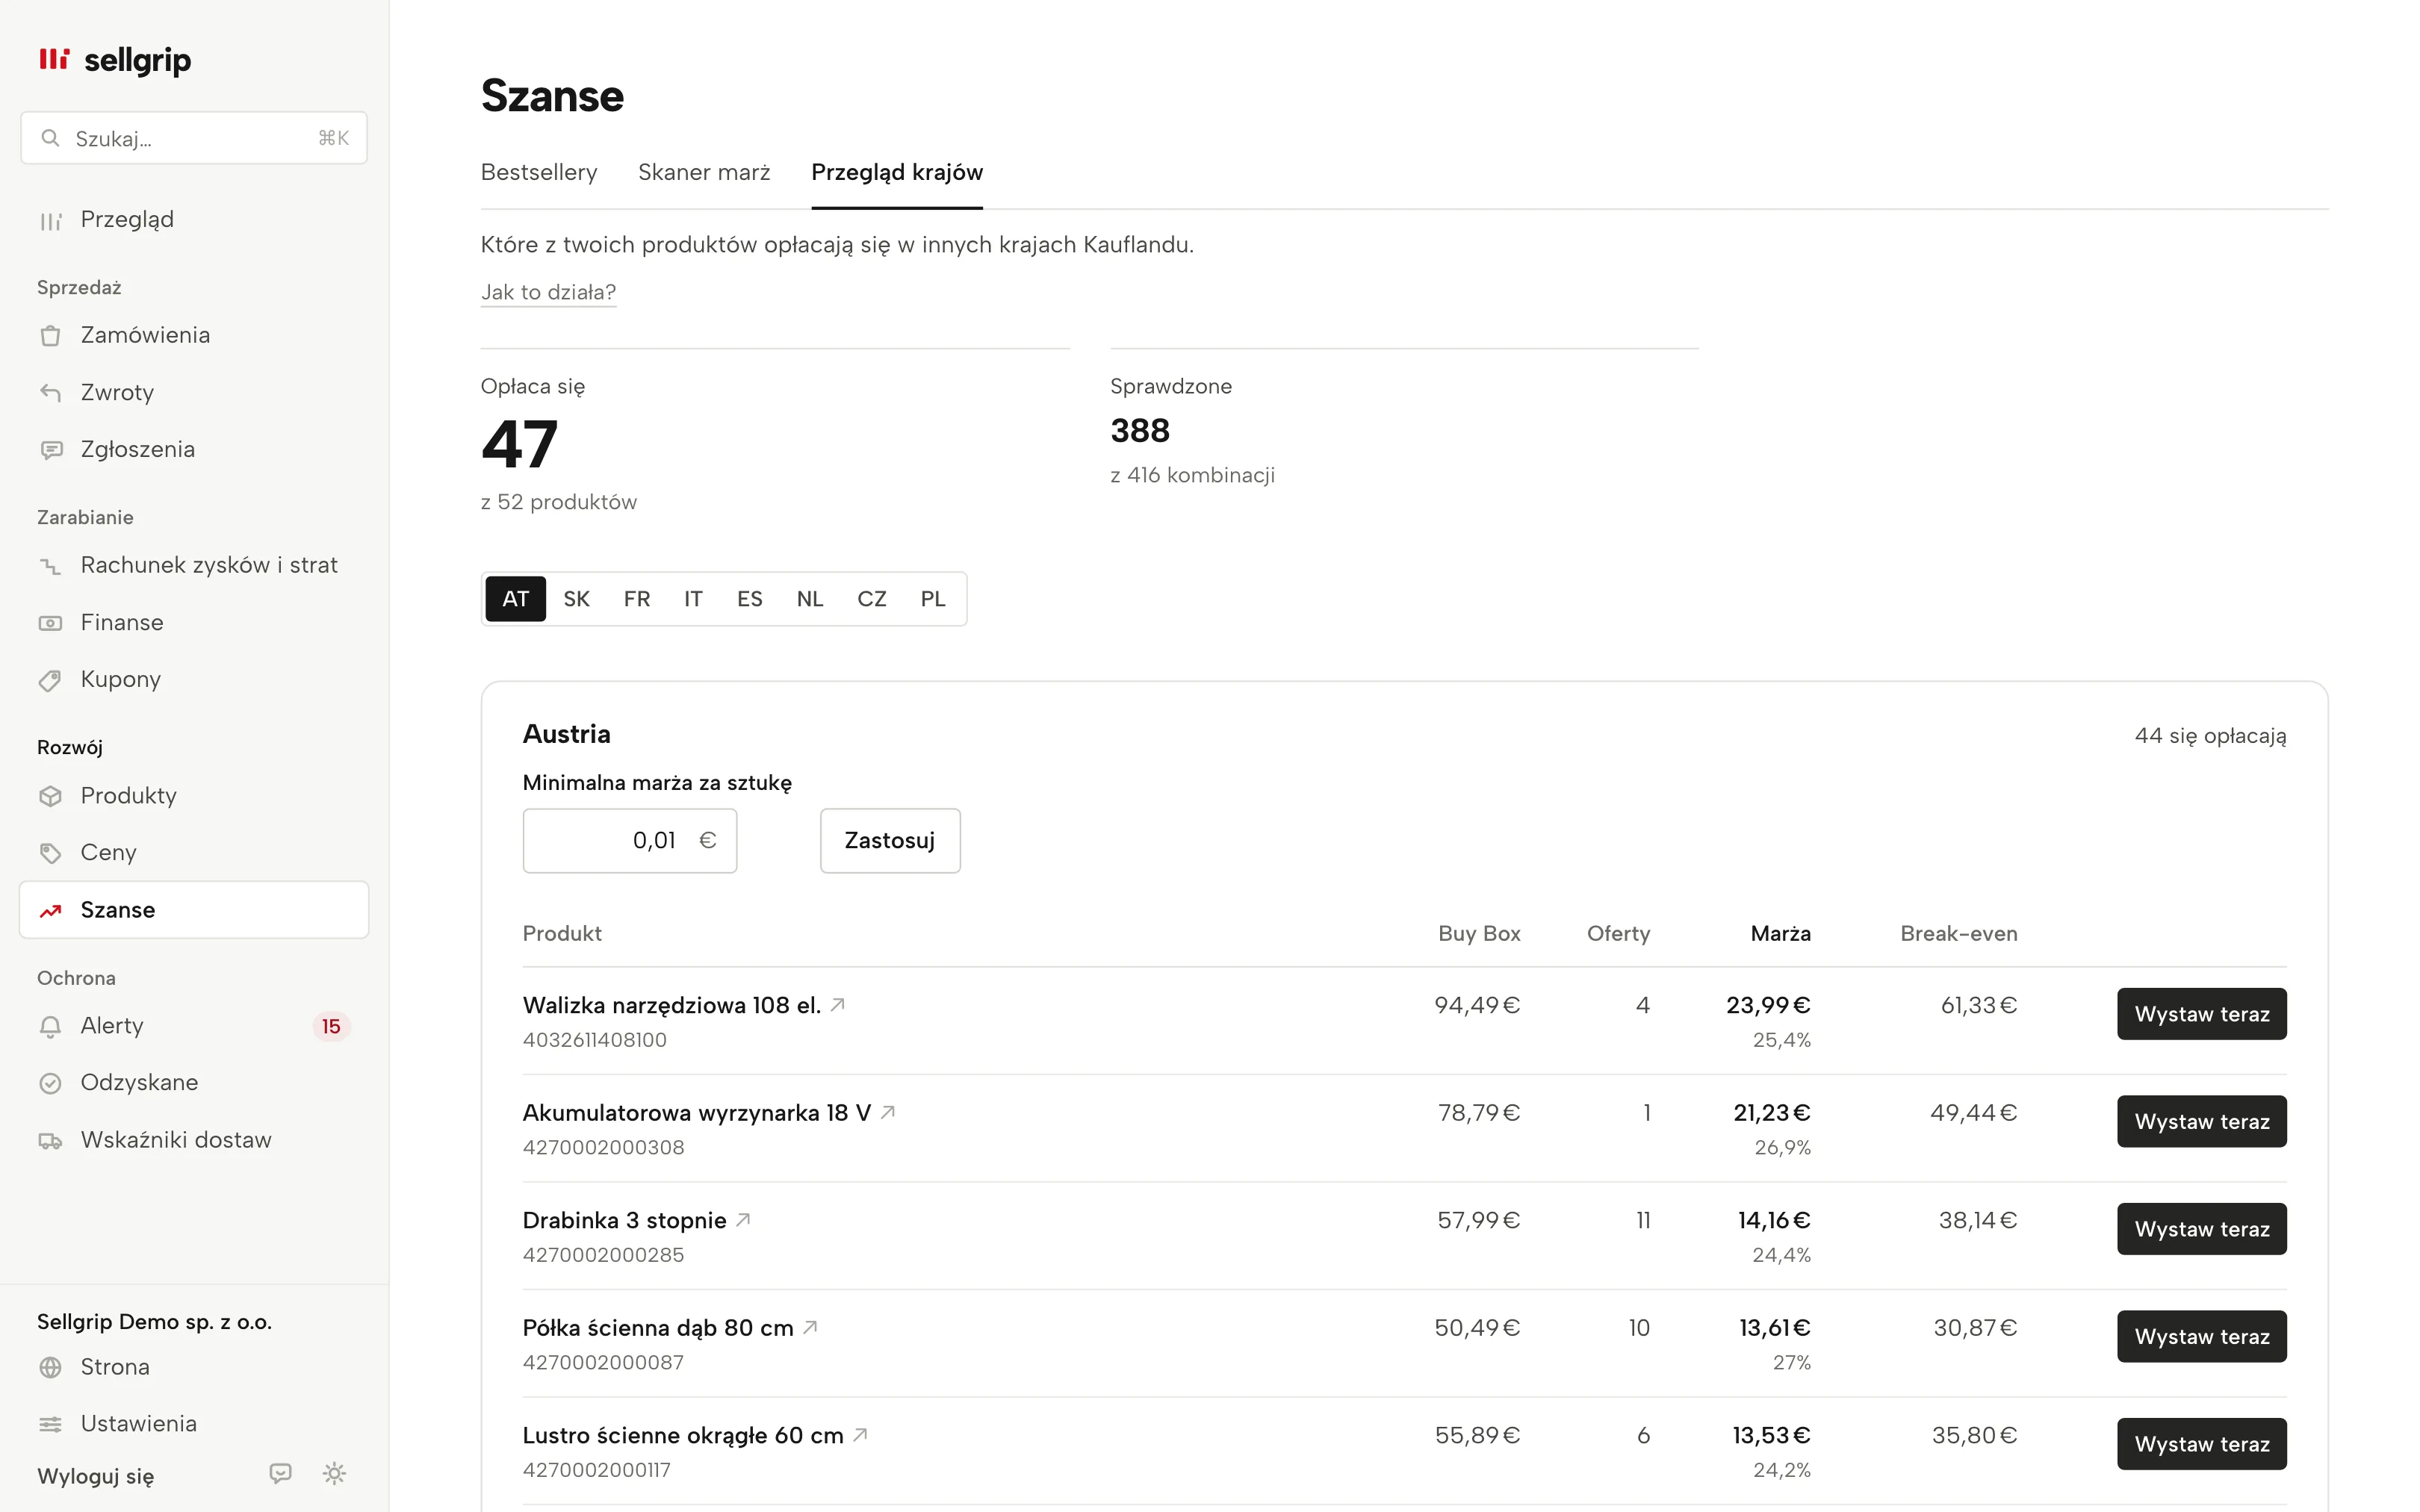Open the feedback chat icon near Wyloguj

pos(280,1473)
